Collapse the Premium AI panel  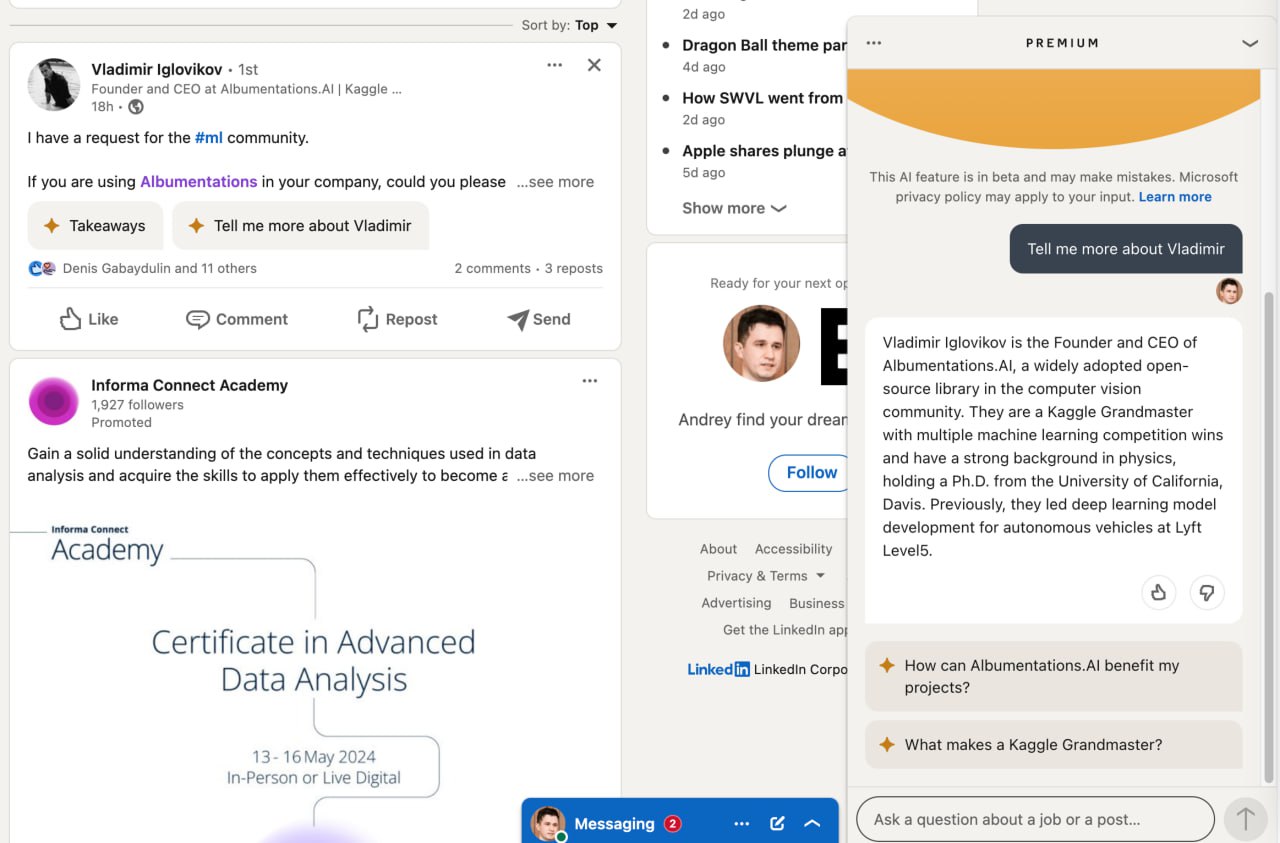(1250, 43)
